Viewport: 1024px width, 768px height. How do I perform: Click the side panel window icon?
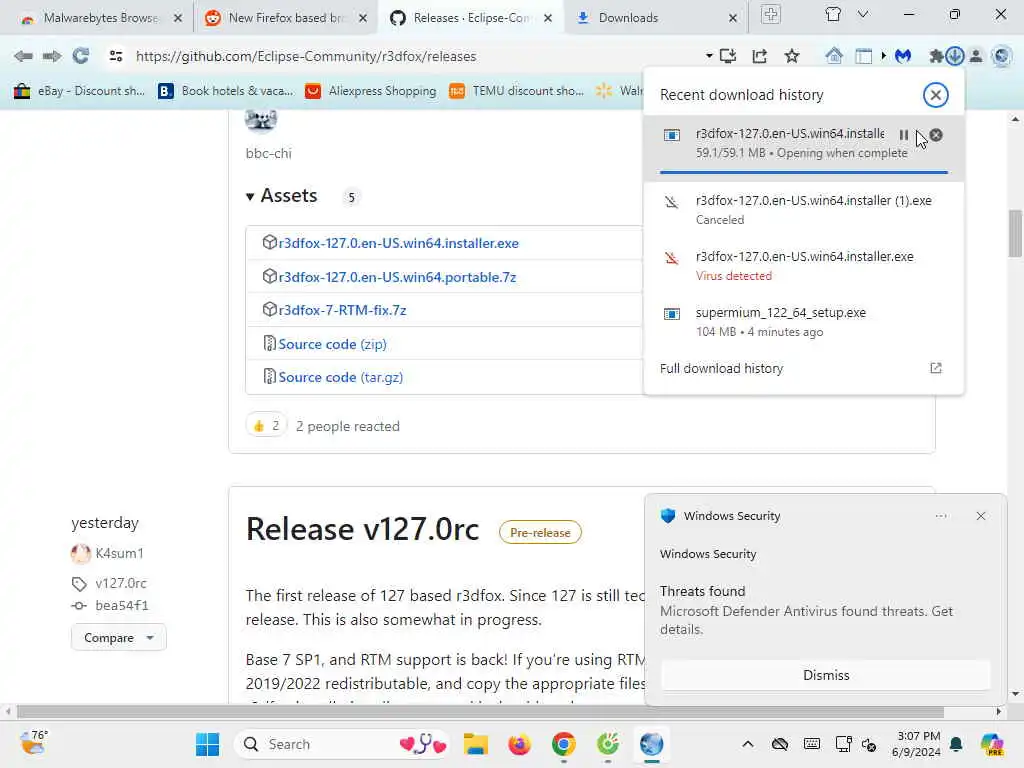tap(863, 56)
